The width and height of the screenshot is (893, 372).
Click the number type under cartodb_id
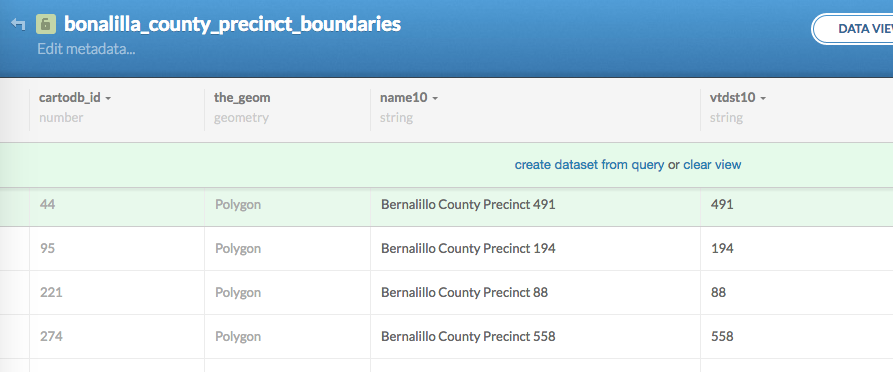[61, 118]
